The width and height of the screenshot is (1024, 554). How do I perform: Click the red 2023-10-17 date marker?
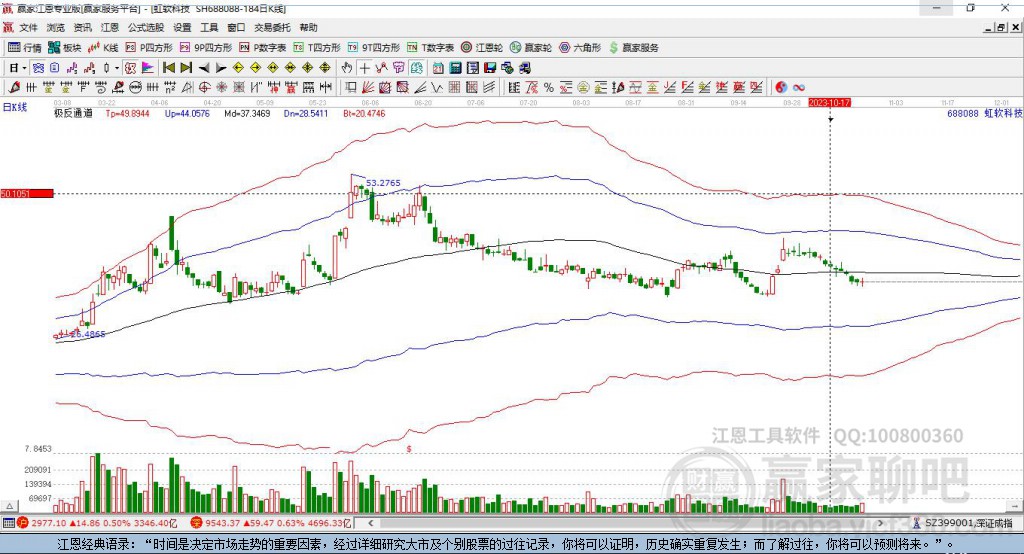click(x=829, y=103)
